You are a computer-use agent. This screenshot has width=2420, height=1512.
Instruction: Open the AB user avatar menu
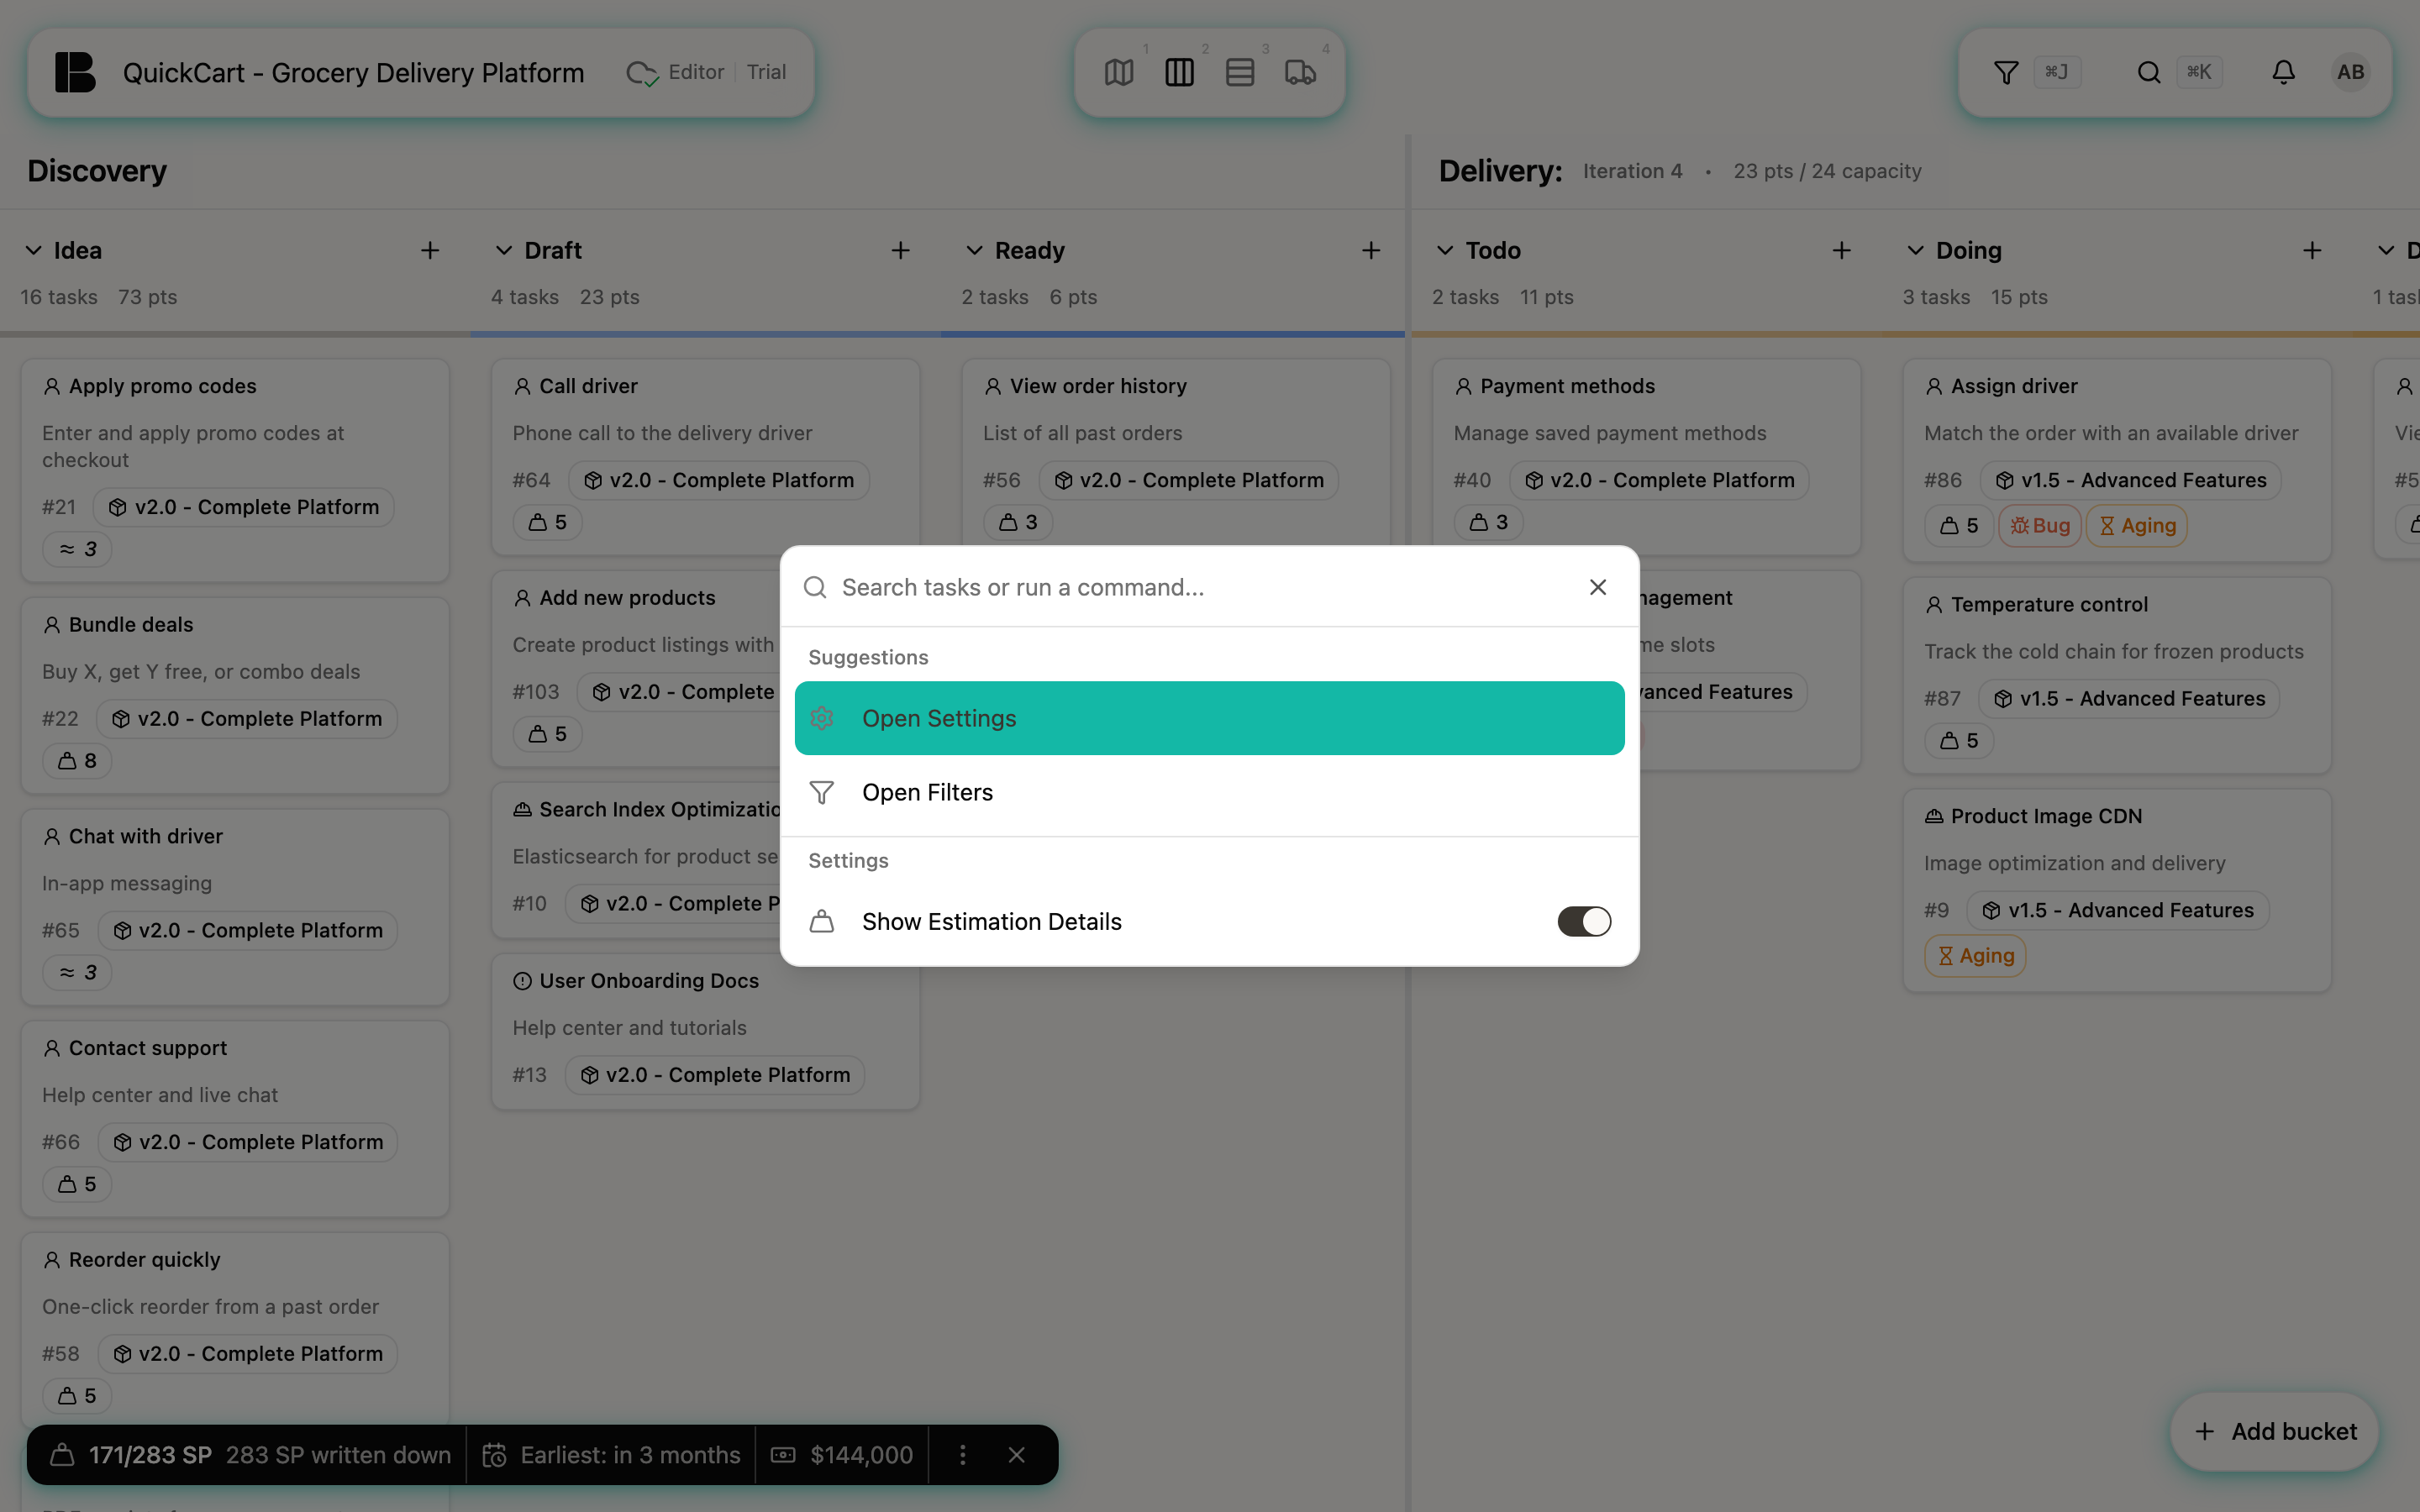pyautogui.click(x=2351, y=72)
